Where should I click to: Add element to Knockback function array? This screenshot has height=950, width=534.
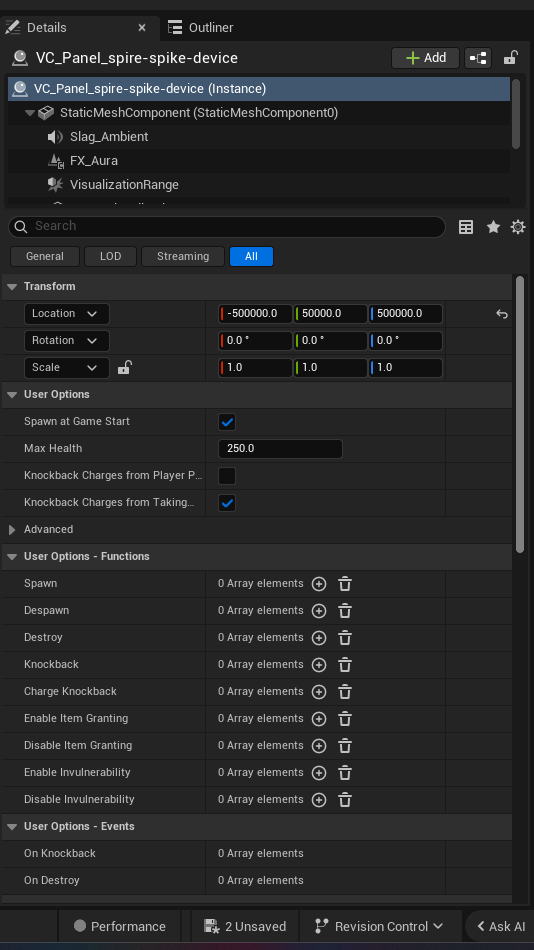[x=319, y=665]
